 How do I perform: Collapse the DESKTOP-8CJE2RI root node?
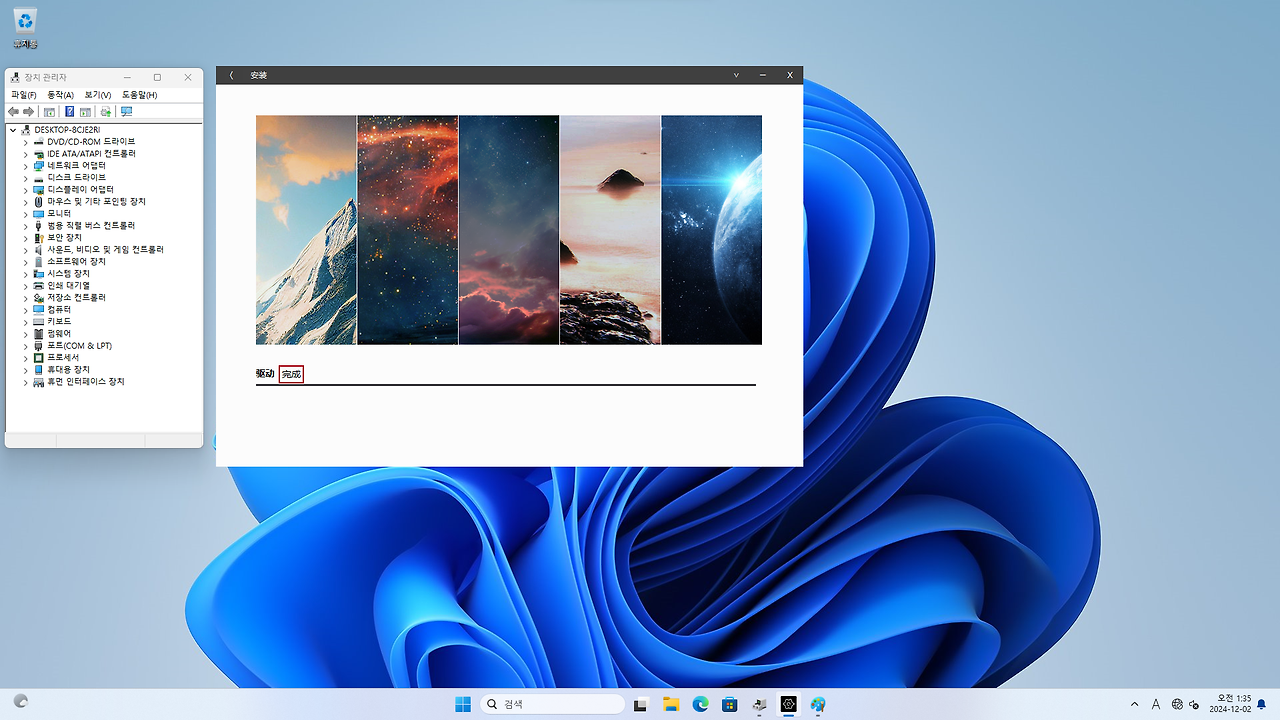[14, 130]
